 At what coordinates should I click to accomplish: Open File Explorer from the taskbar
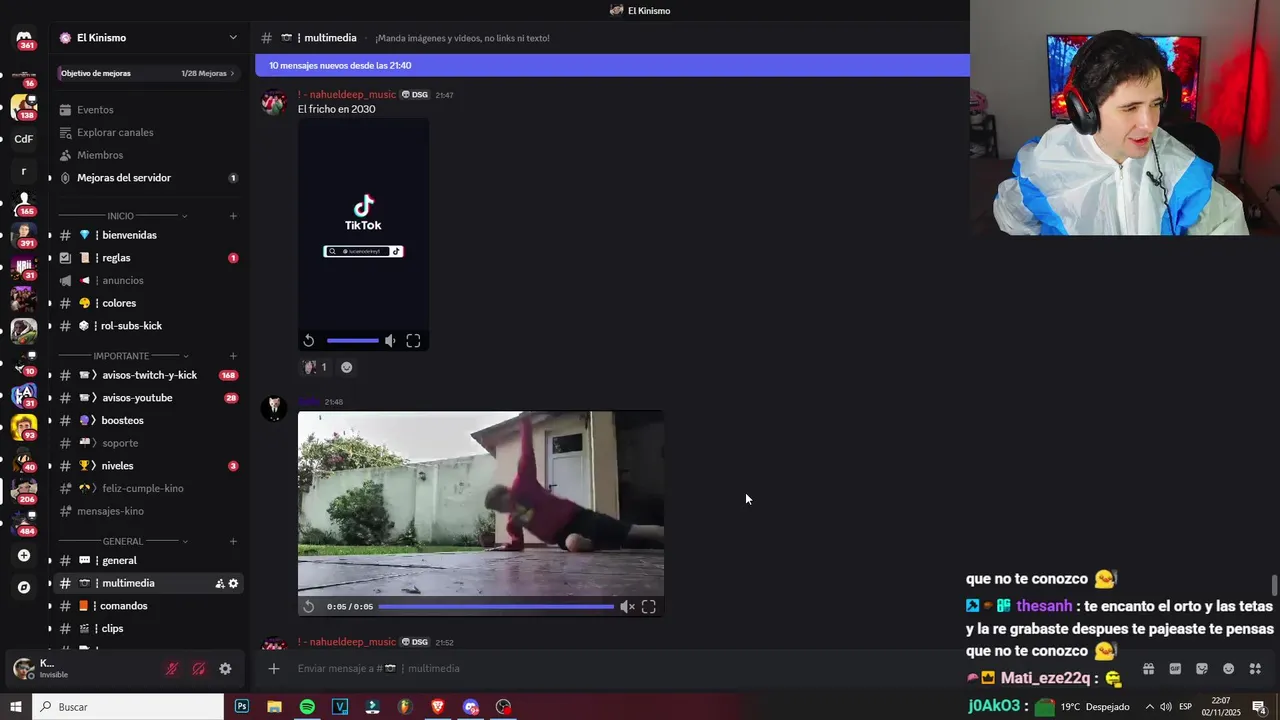274,707
